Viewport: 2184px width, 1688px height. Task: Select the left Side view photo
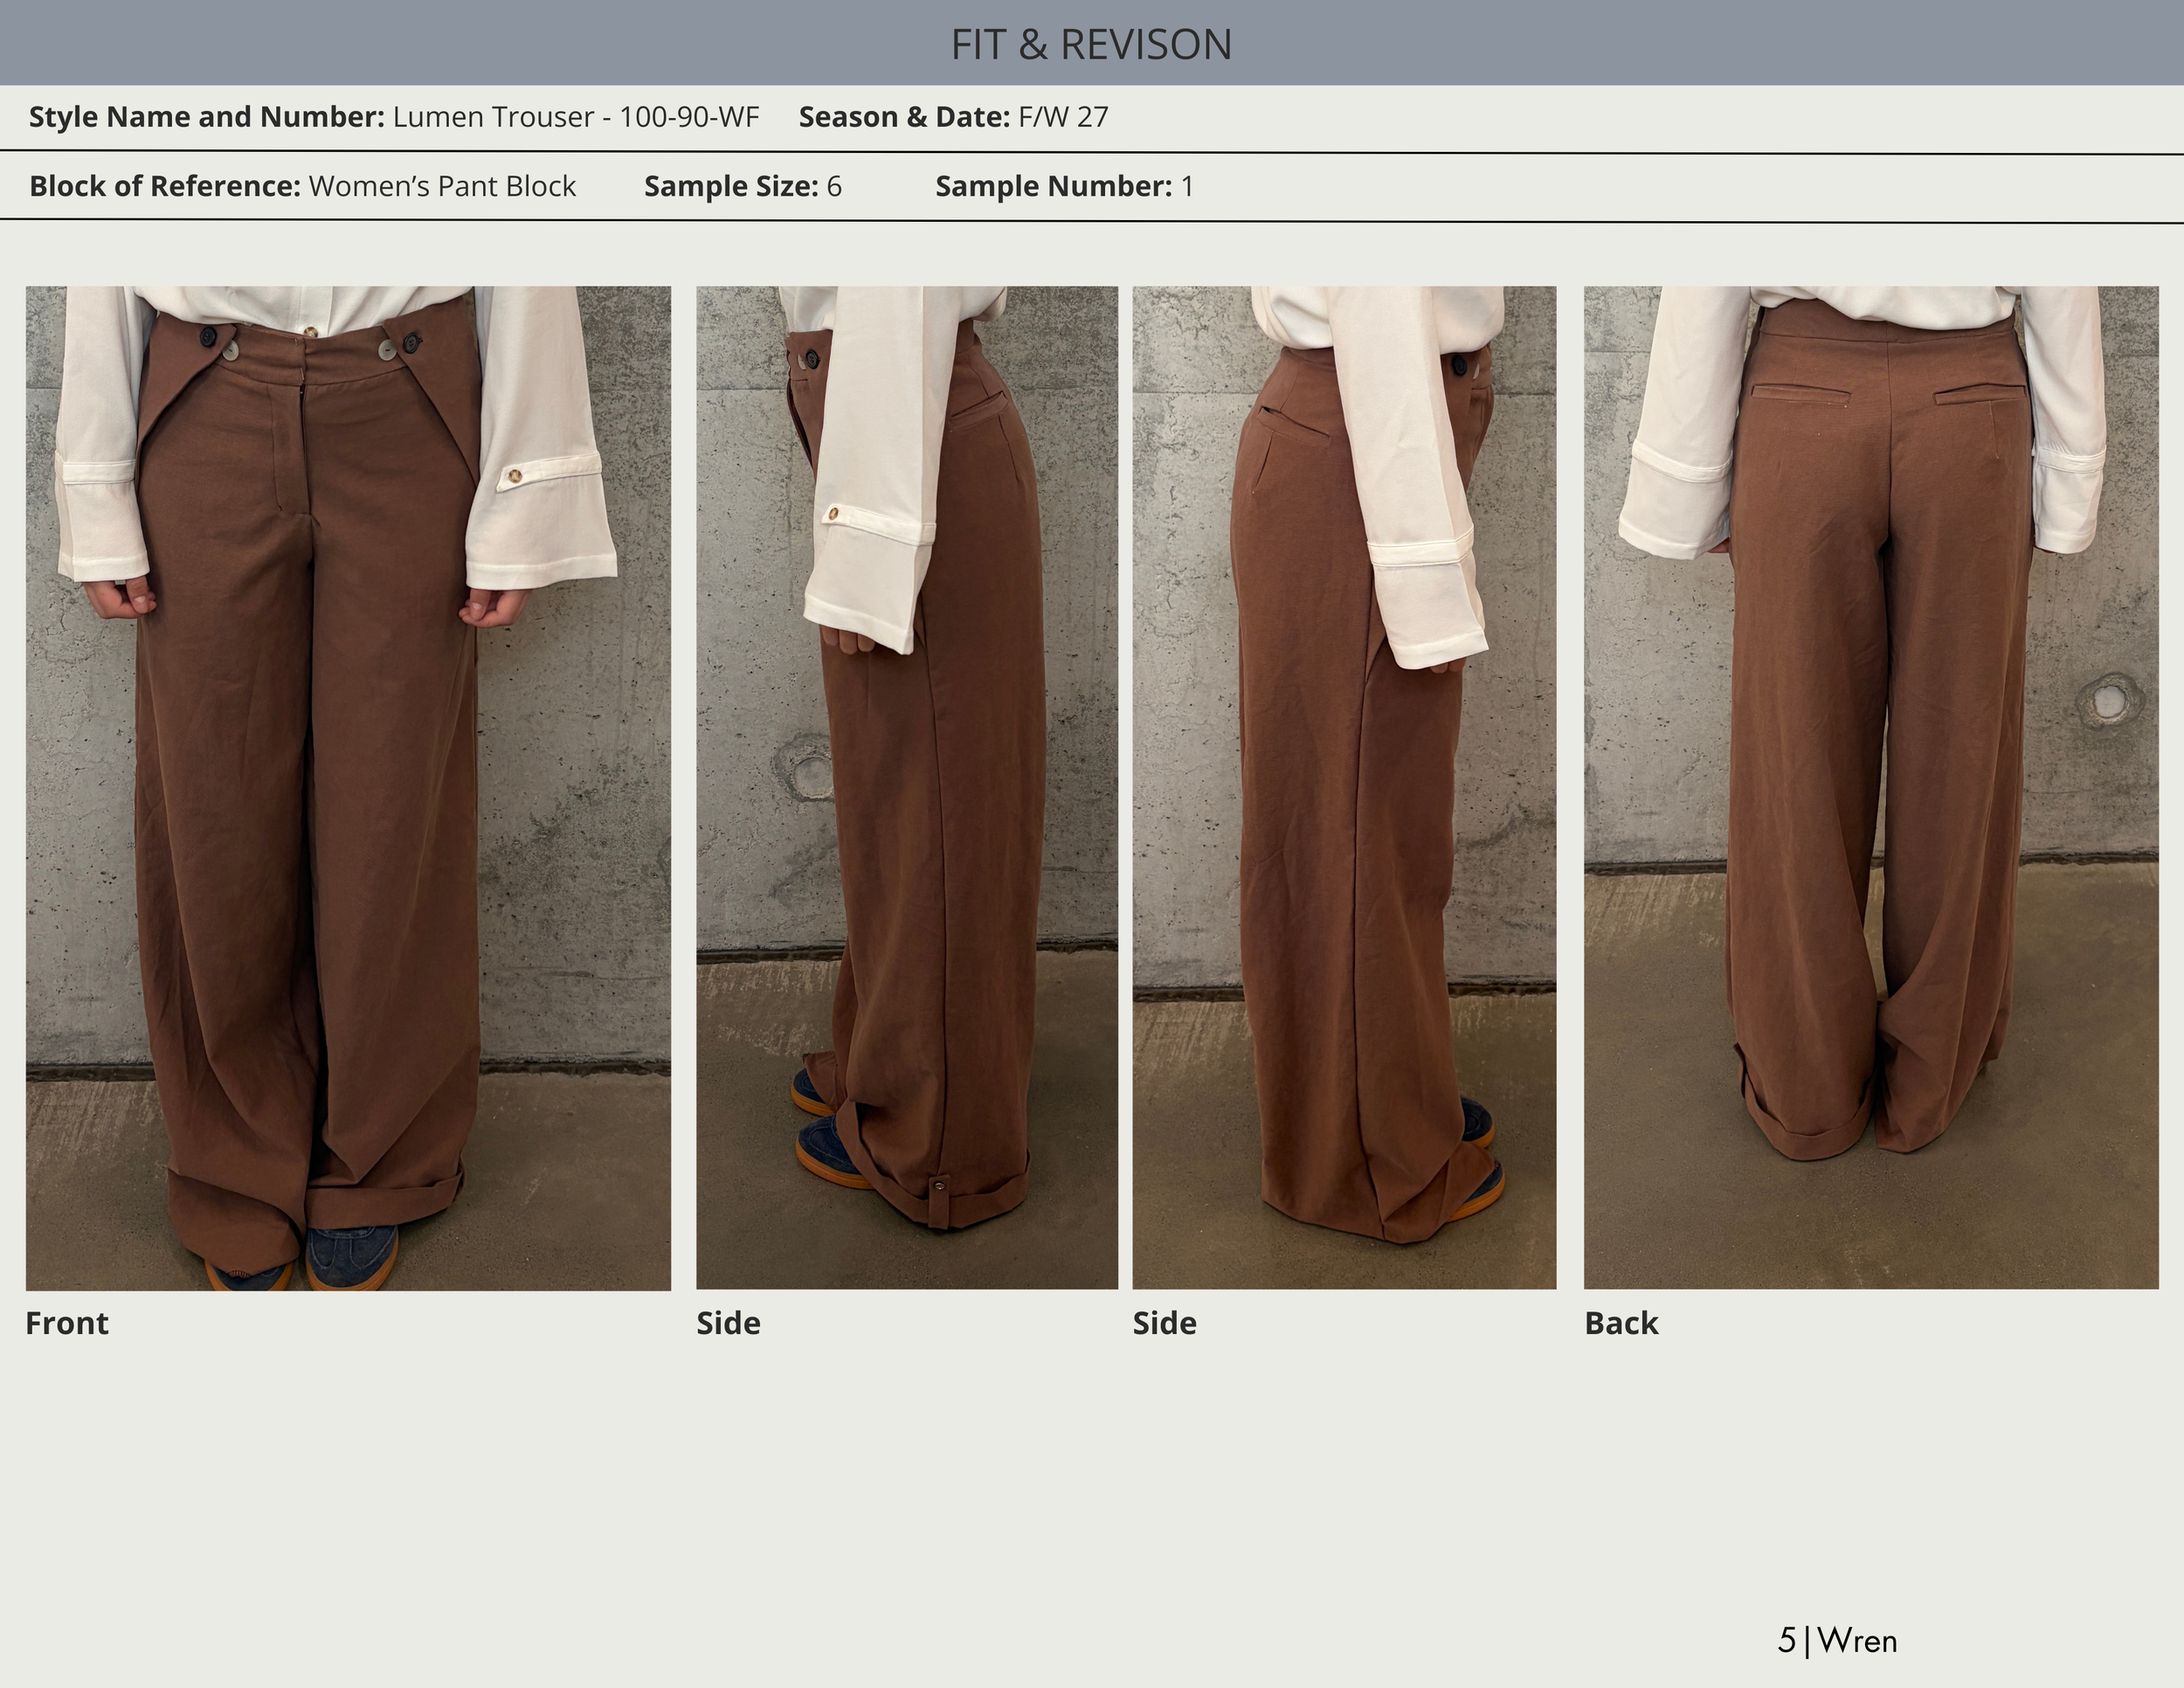coord(907,788)
